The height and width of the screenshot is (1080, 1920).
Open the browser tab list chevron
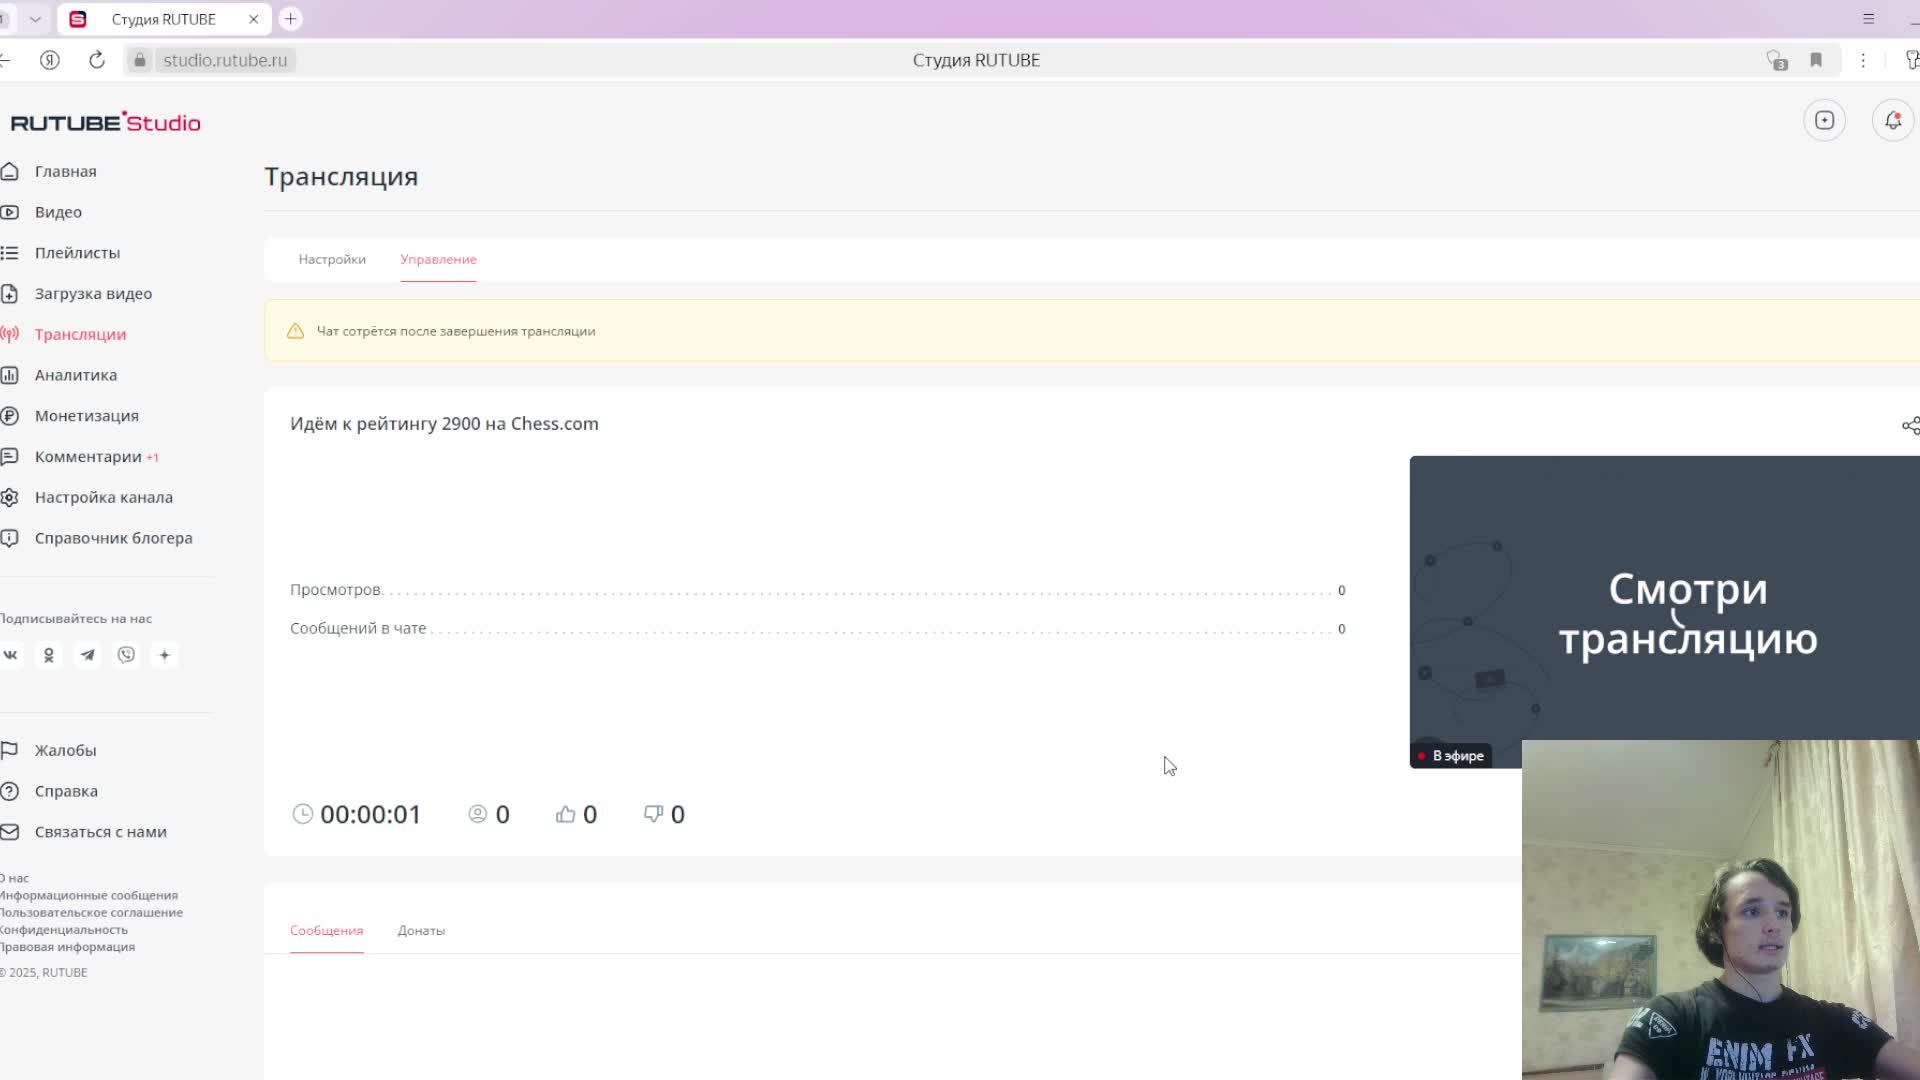point(35,19)
